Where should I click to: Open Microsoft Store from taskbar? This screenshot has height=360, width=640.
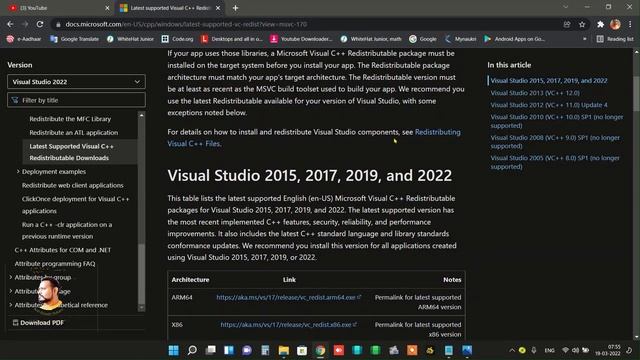click(302, 350)
